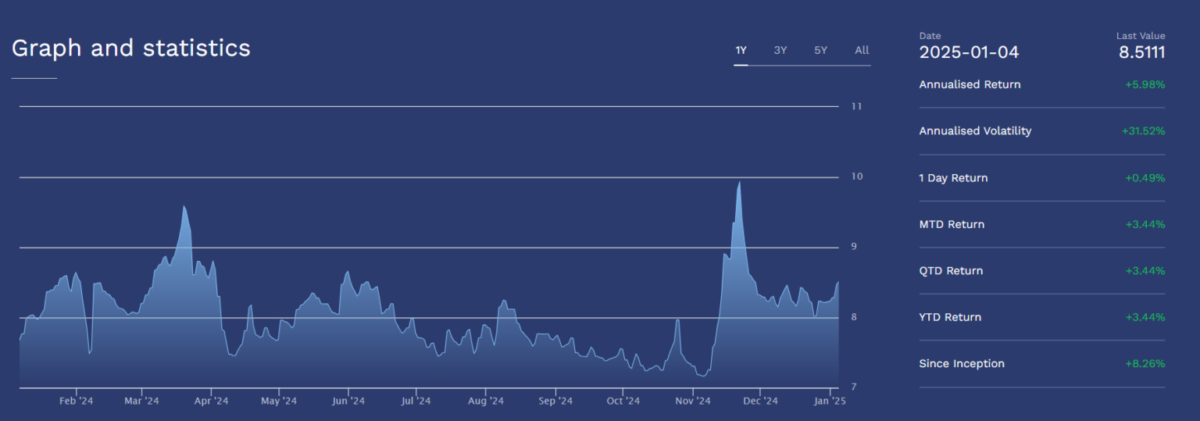Click the Since Inception label
Viewport: 1200px width, 421px height.
point(961,364)
